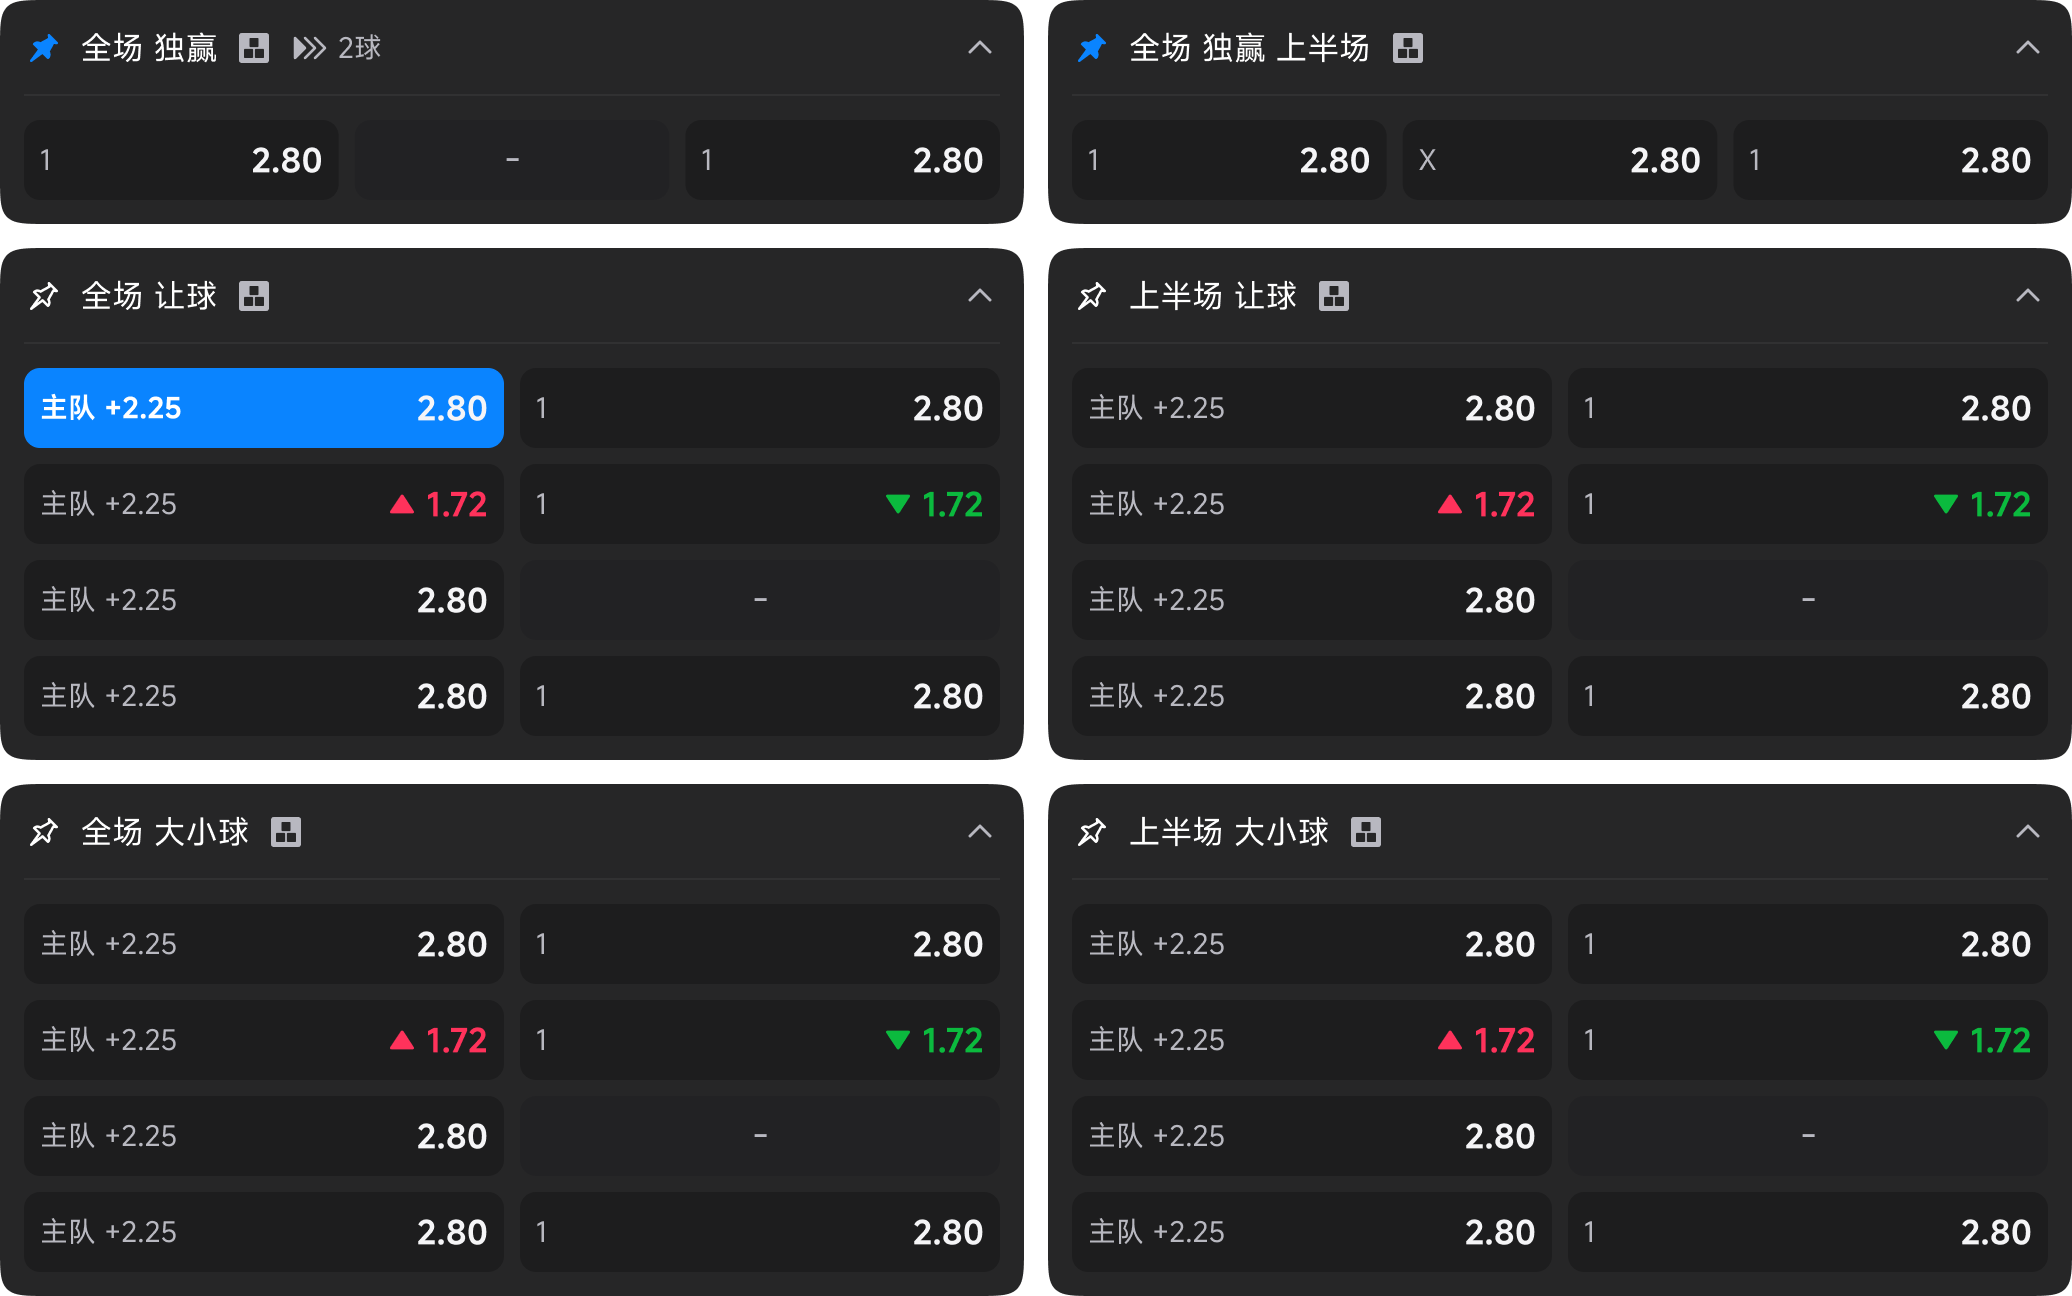
Task: Pick falling green 1.72 in 上半场 大小球
Action: pos(1808,1040)
